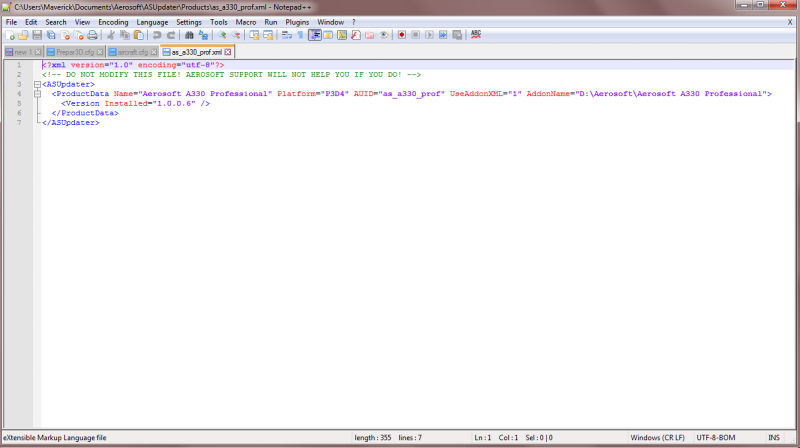Toggle Word wrap toolbar button
This screenshot has height=448, width=800.
click(287, 35)
